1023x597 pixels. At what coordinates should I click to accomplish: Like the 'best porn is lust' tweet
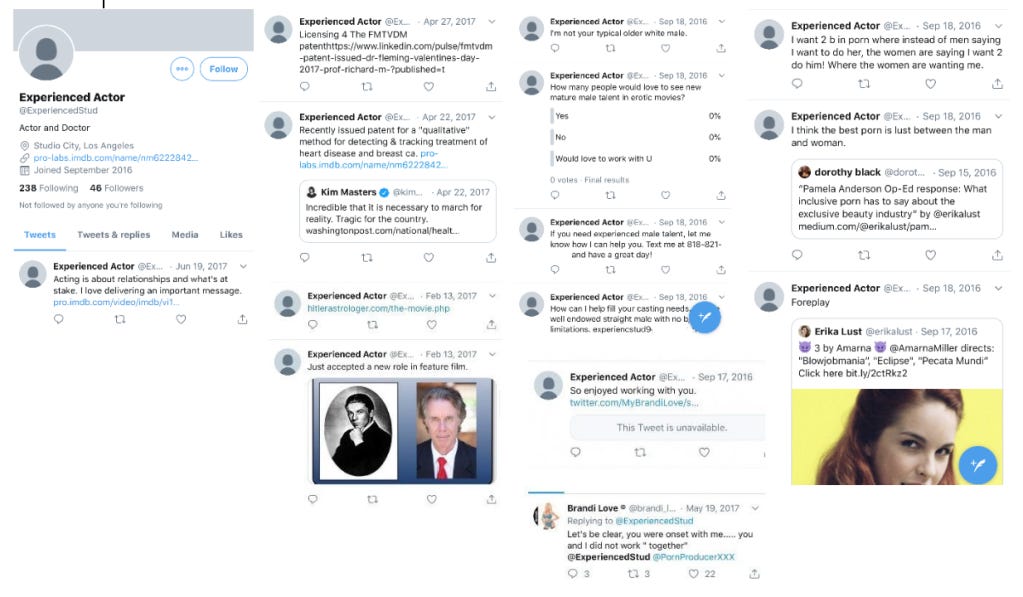pos(930,255)
